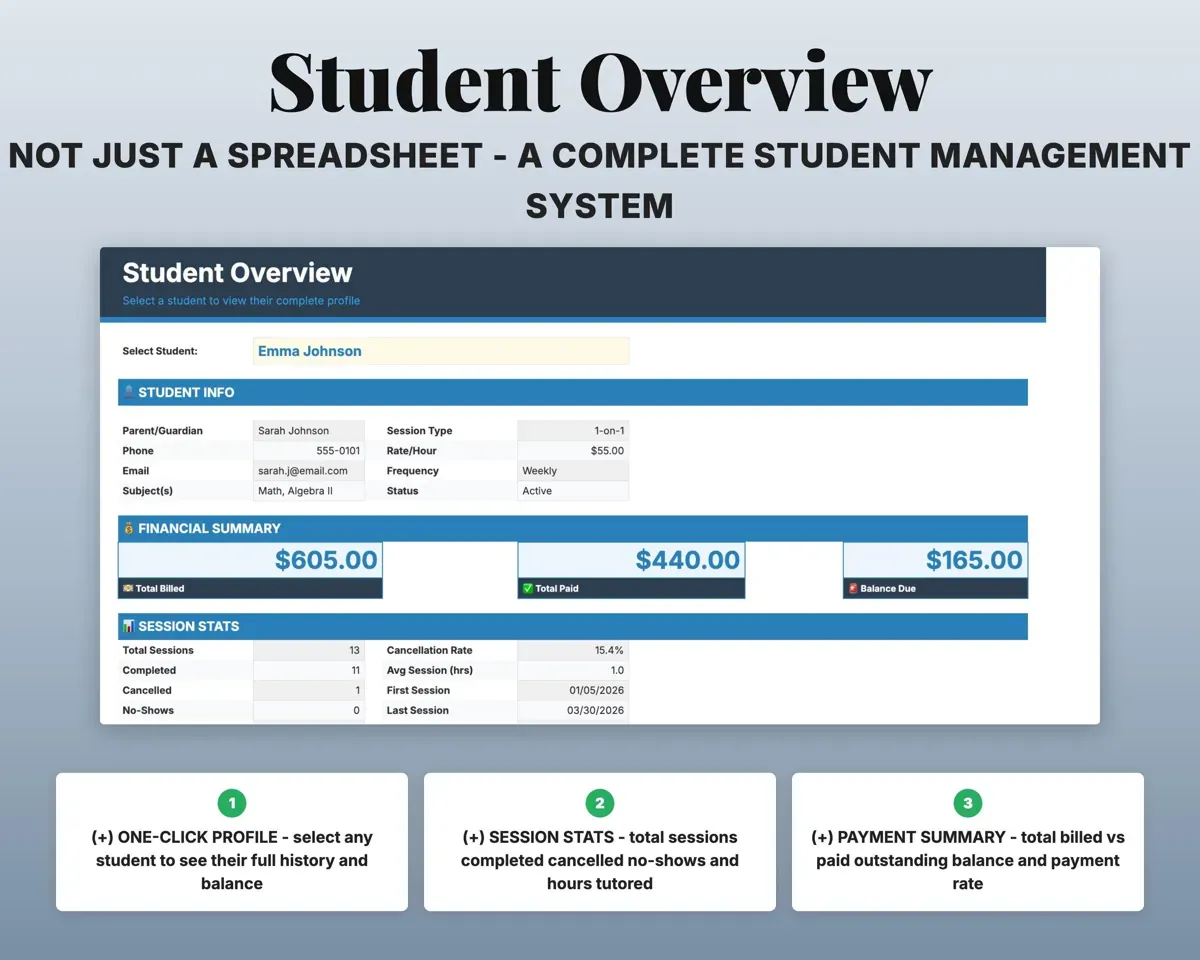Viewport: 1200px width, 960px height.
Task: Select the Sarah Johnson parent/guardian cell
Action: (x=308, y=430)
